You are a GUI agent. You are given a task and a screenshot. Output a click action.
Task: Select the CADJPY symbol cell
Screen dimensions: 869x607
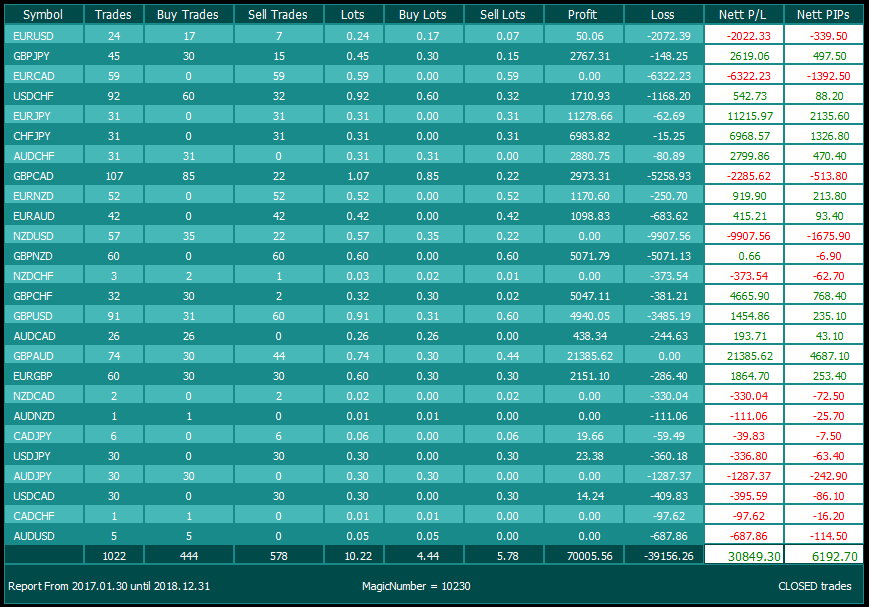[44, 436]
